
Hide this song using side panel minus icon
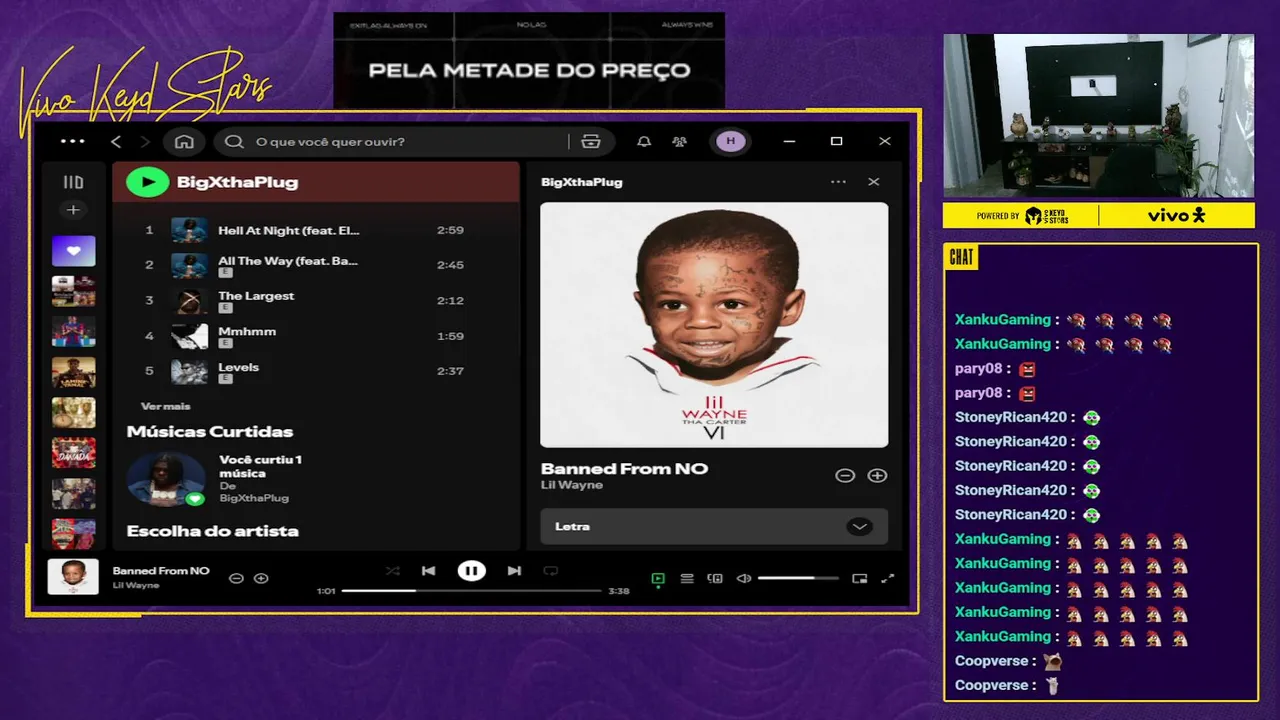pos(845,476)
